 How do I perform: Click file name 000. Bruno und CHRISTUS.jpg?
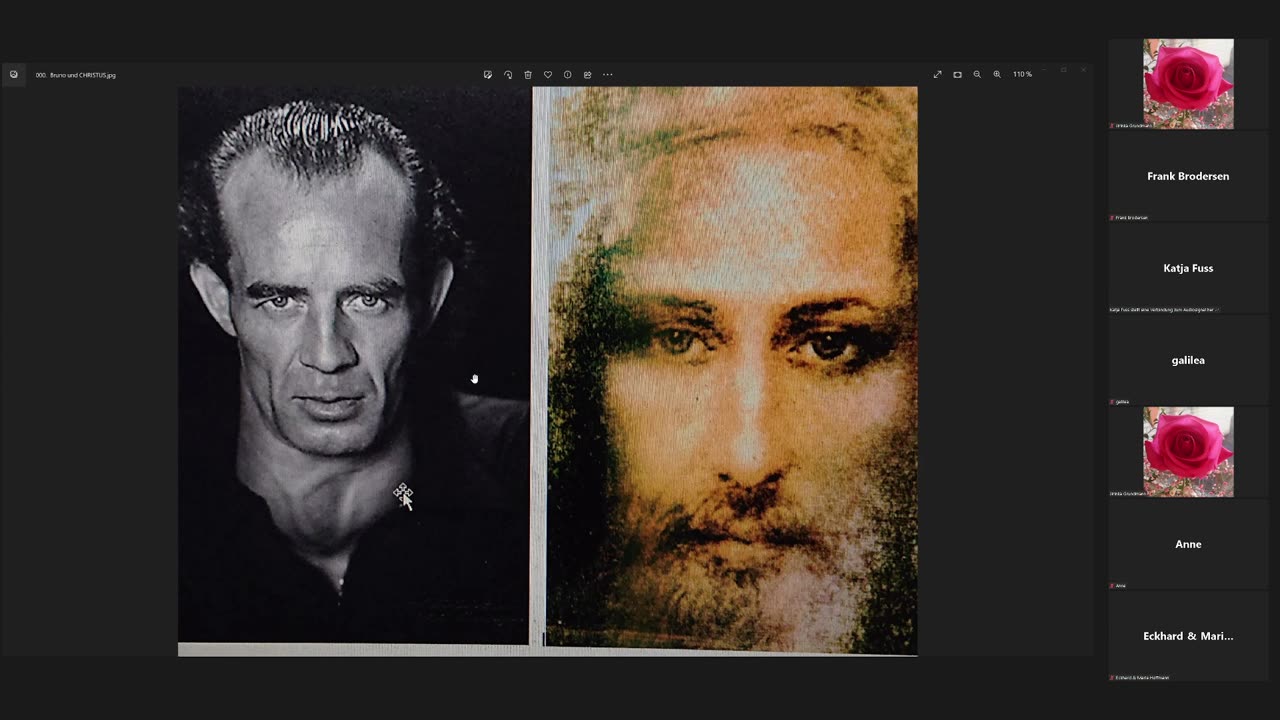click(x=75, y=75)
